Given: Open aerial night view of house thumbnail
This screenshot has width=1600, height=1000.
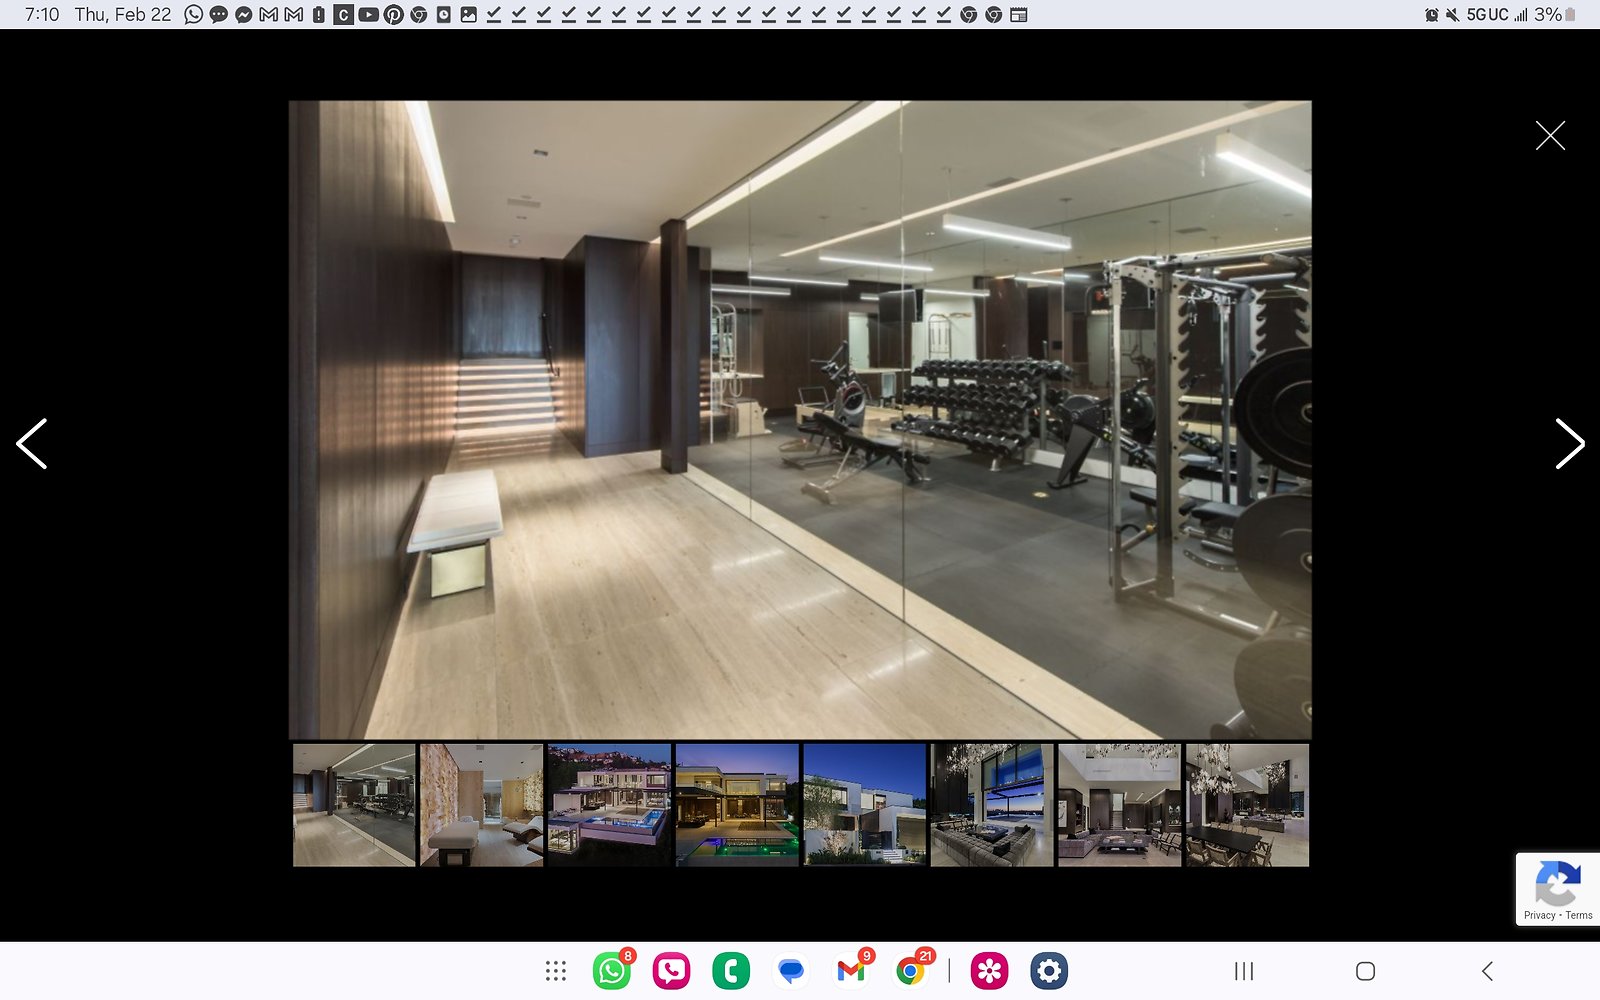Looking at the screenshot, I should coord(609,805).
